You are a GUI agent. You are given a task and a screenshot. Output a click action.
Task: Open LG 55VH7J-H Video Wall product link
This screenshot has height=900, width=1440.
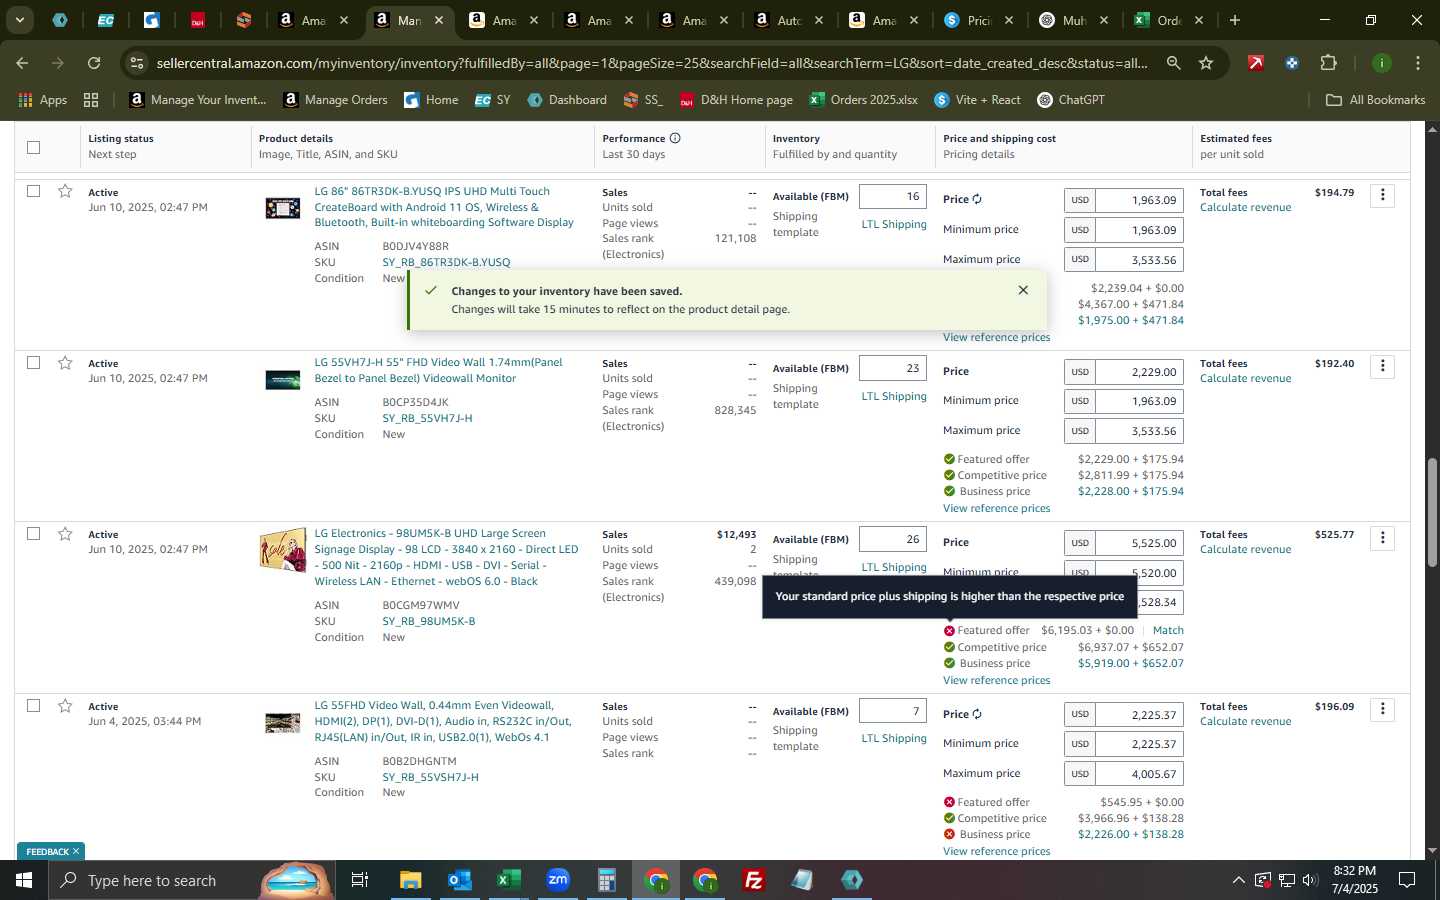(438, 370)
